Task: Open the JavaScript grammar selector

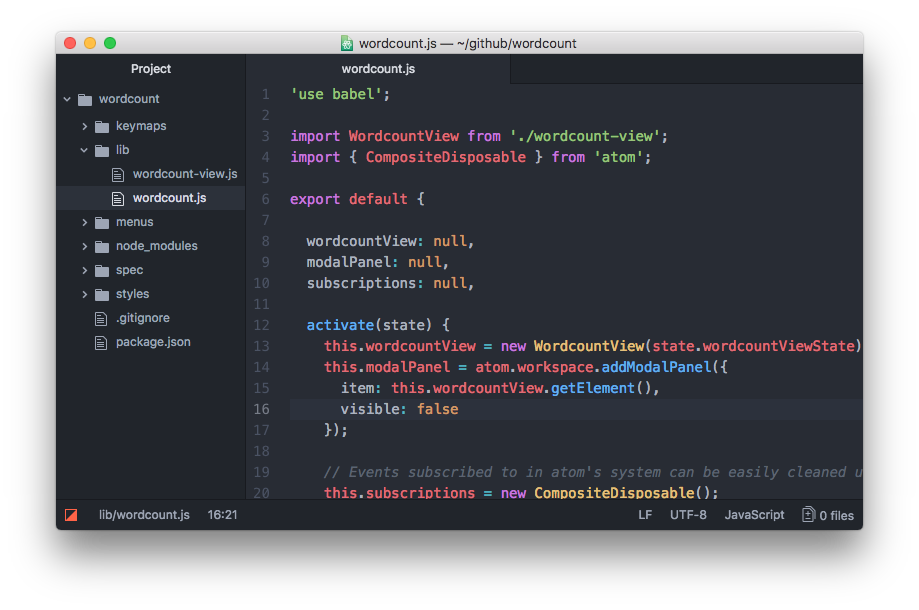Action: (754, 514)
